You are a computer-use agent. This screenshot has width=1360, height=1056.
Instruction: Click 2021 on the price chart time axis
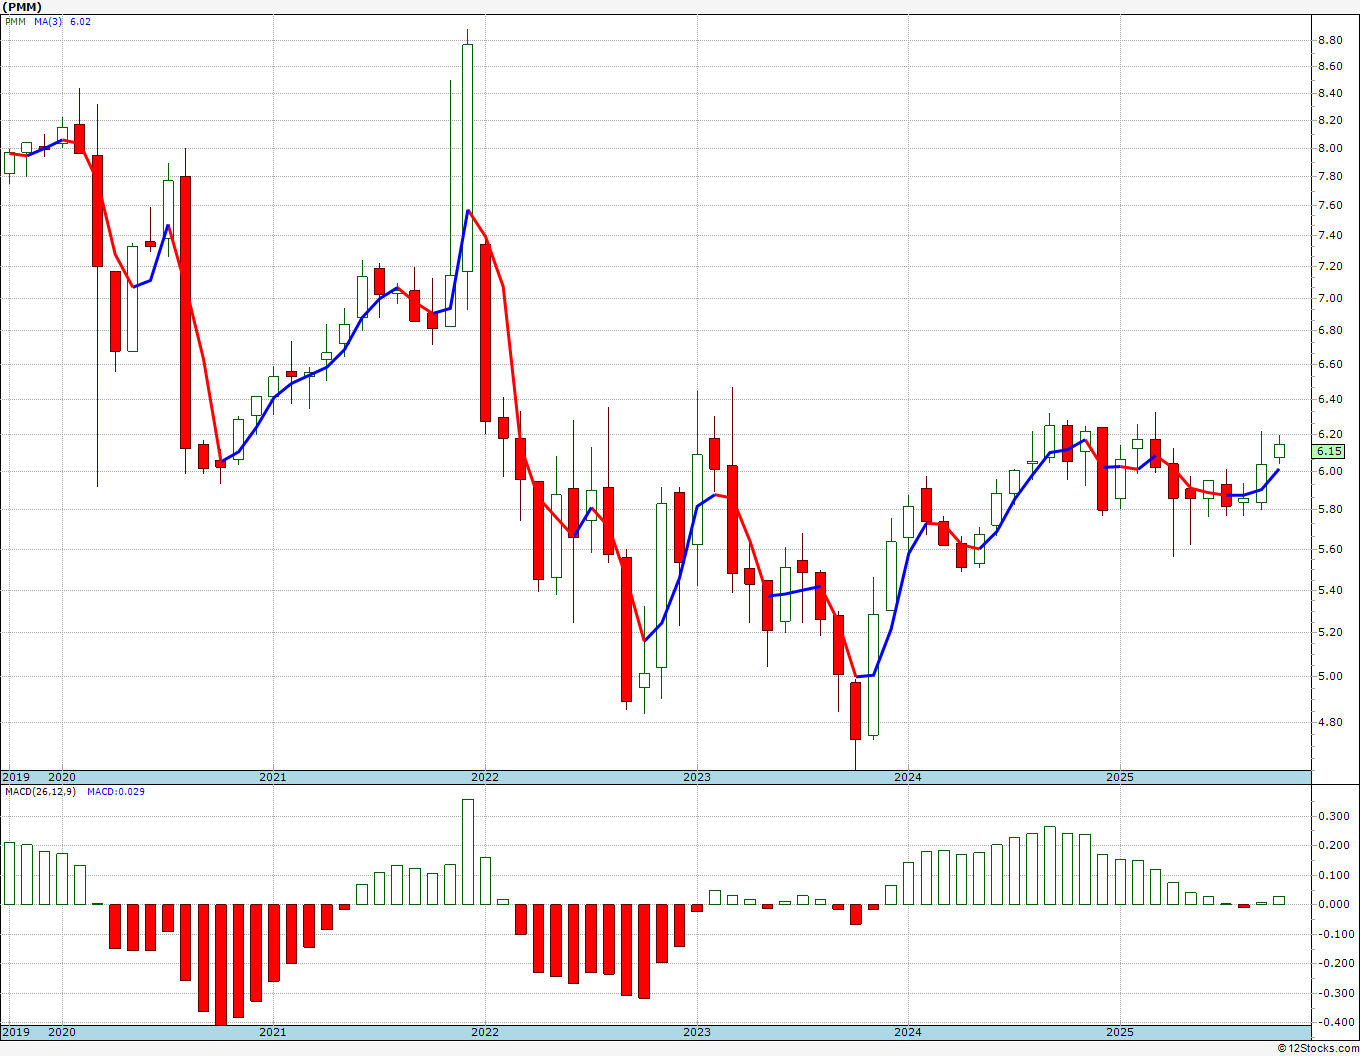[x=273, y=777]
